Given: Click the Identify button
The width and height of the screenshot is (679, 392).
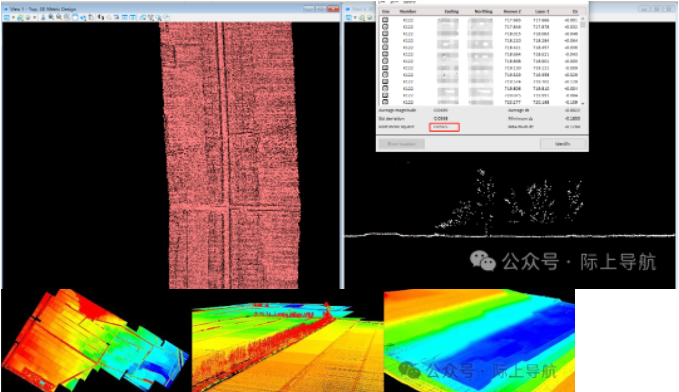Looking at the screenshot, I should click(x=563, y=143).
